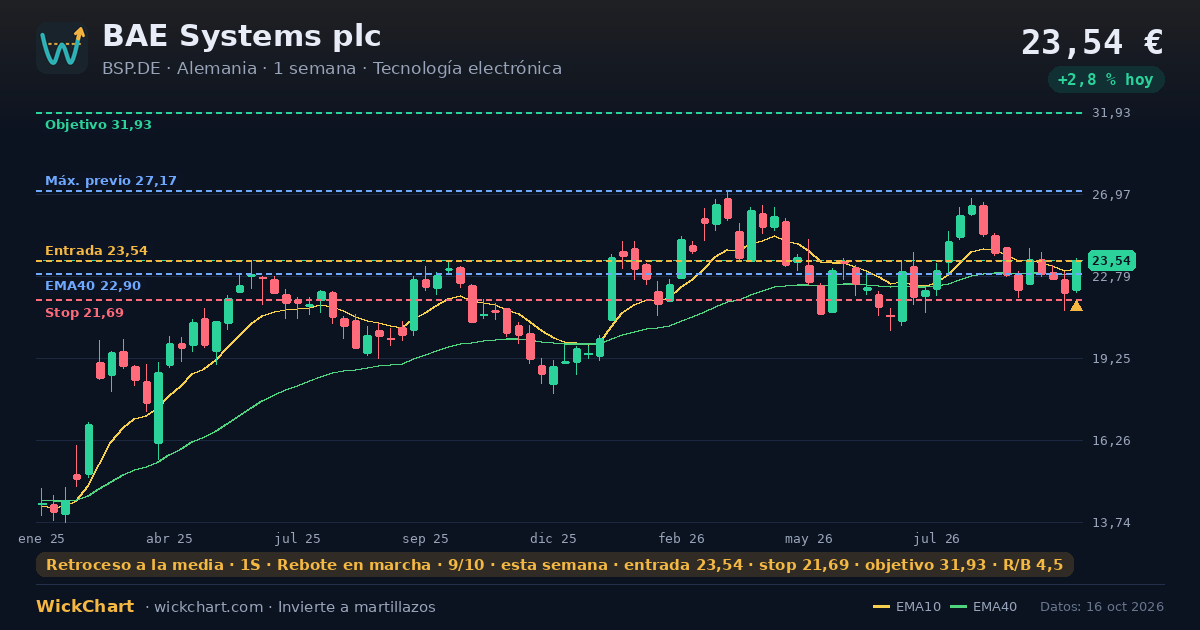This screenshot has height=630, width=1200.
Task: Click the feb 26 axis date label
Action: pos(682,539)
